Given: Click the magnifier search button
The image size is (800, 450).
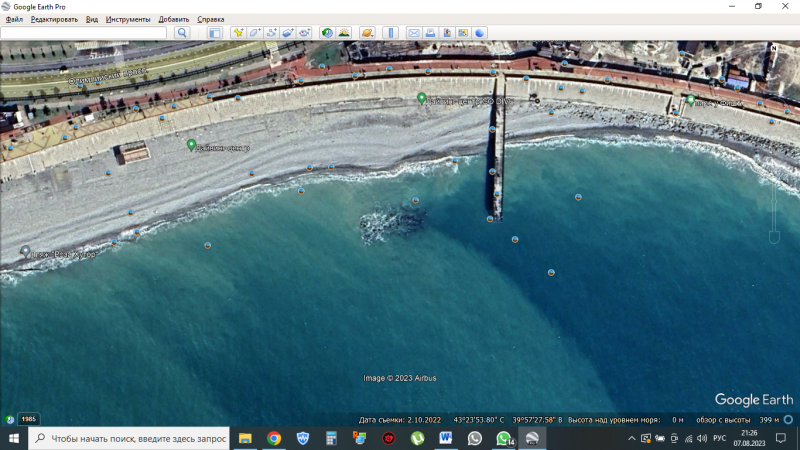Looking at the screenshot, I should [182, 33].
